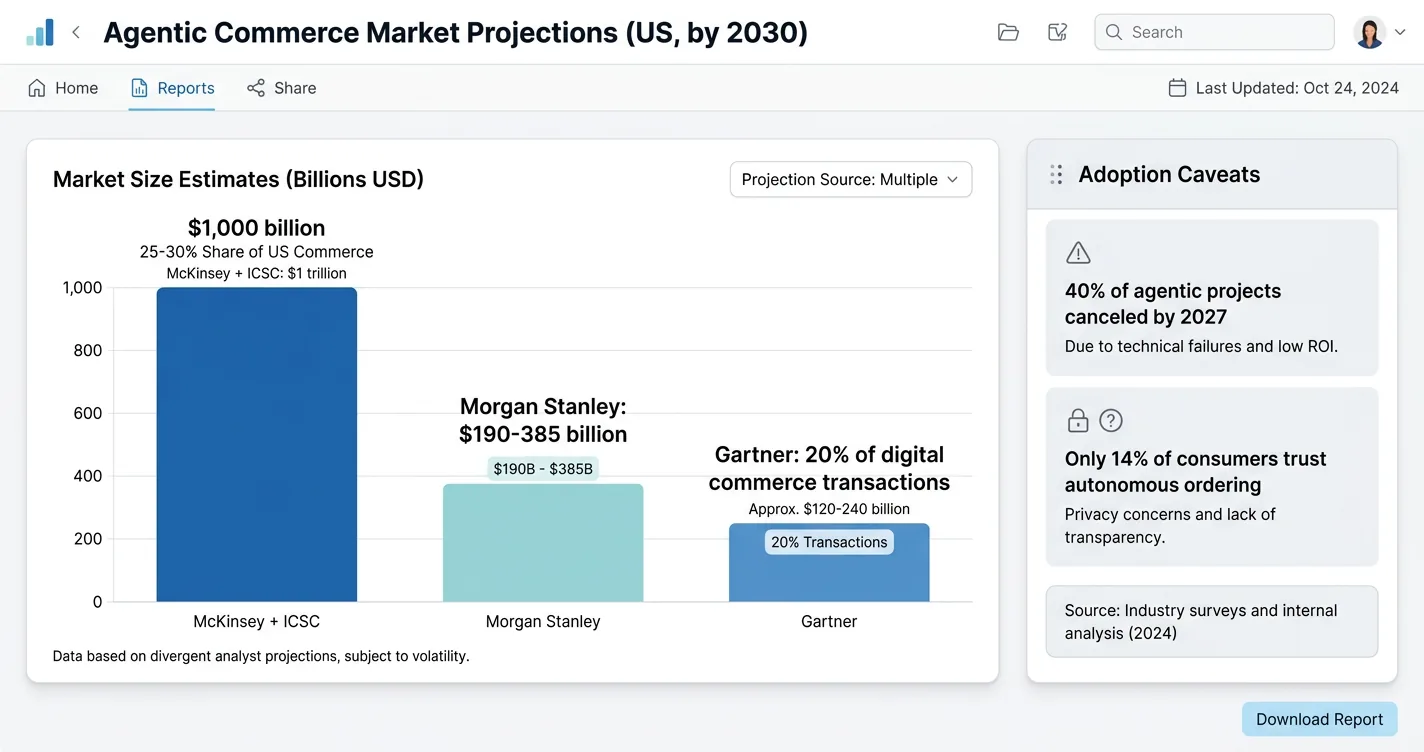Open the Share tab
The width and height of the screenshot is (1424, 752).
pyautogui.click(x=282, y=88)
